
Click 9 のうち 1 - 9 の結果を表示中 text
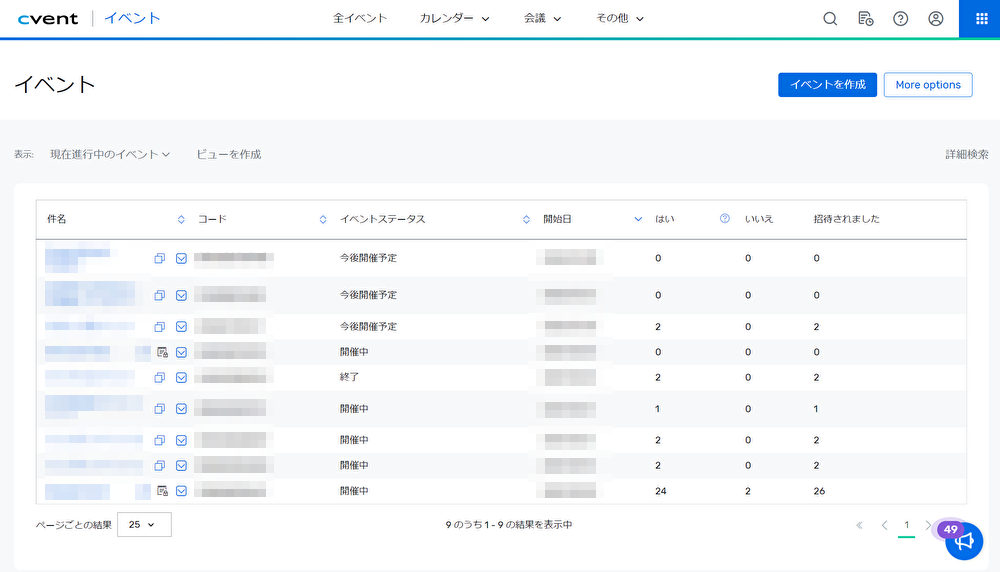508,525
